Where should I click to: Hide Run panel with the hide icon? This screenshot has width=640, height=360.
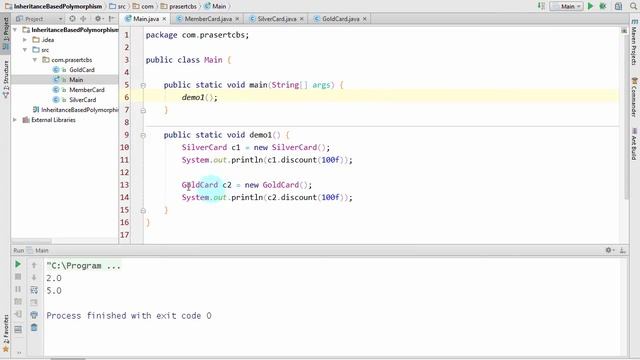[x=622, y=250]
